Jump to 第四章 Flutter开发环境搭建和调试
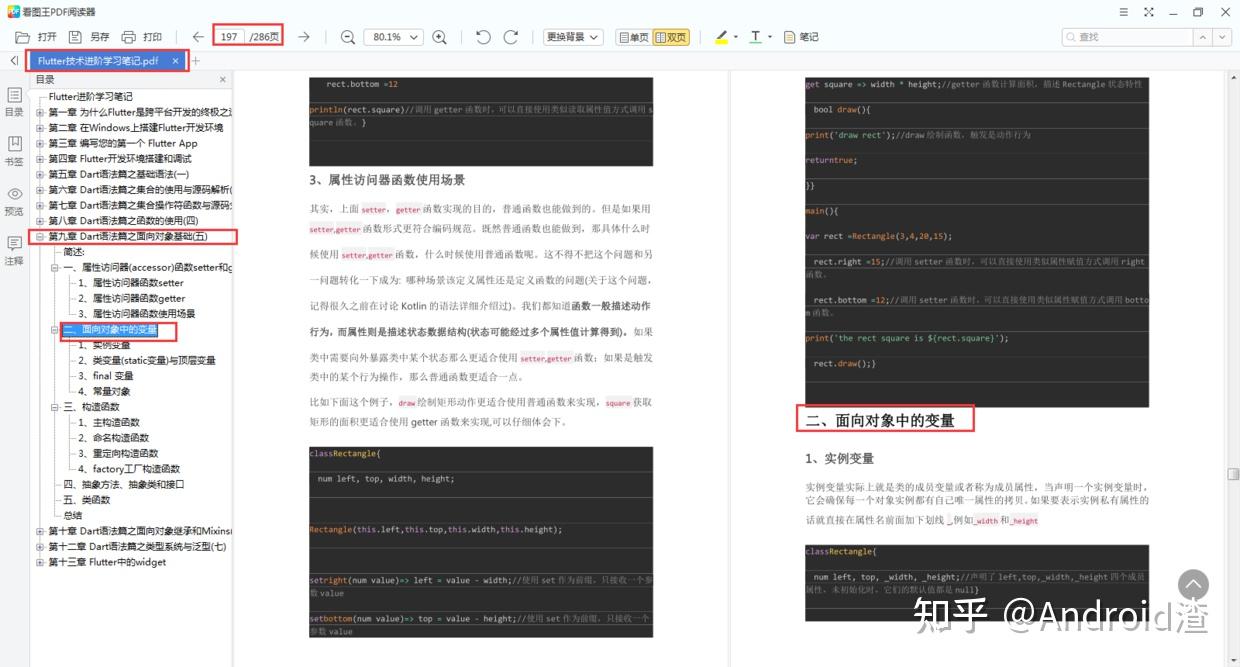 (x=119, y=159)
